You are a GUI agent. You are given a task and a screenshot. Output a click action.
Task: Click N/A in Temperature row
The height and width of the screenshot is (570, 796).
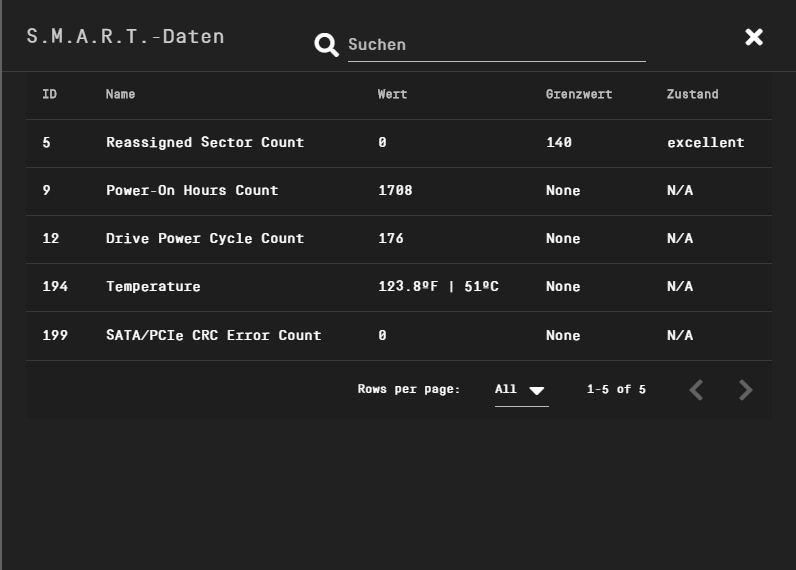[680, 287]
